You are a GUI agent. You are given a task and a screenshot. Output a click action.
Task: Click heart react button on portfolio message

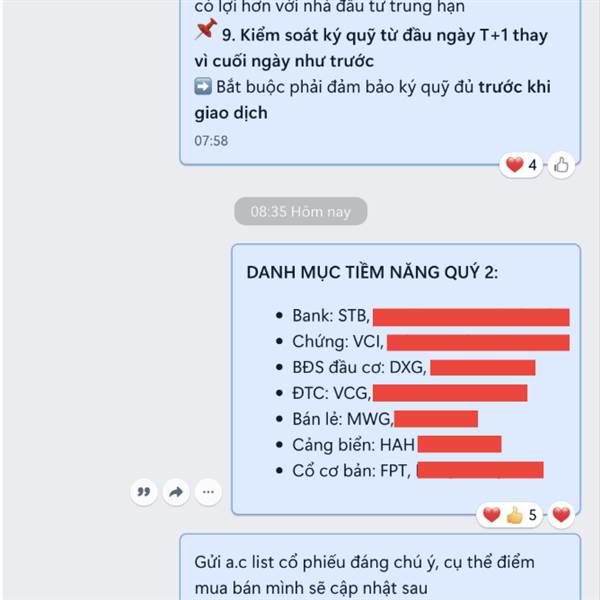(x=561, y=515)
